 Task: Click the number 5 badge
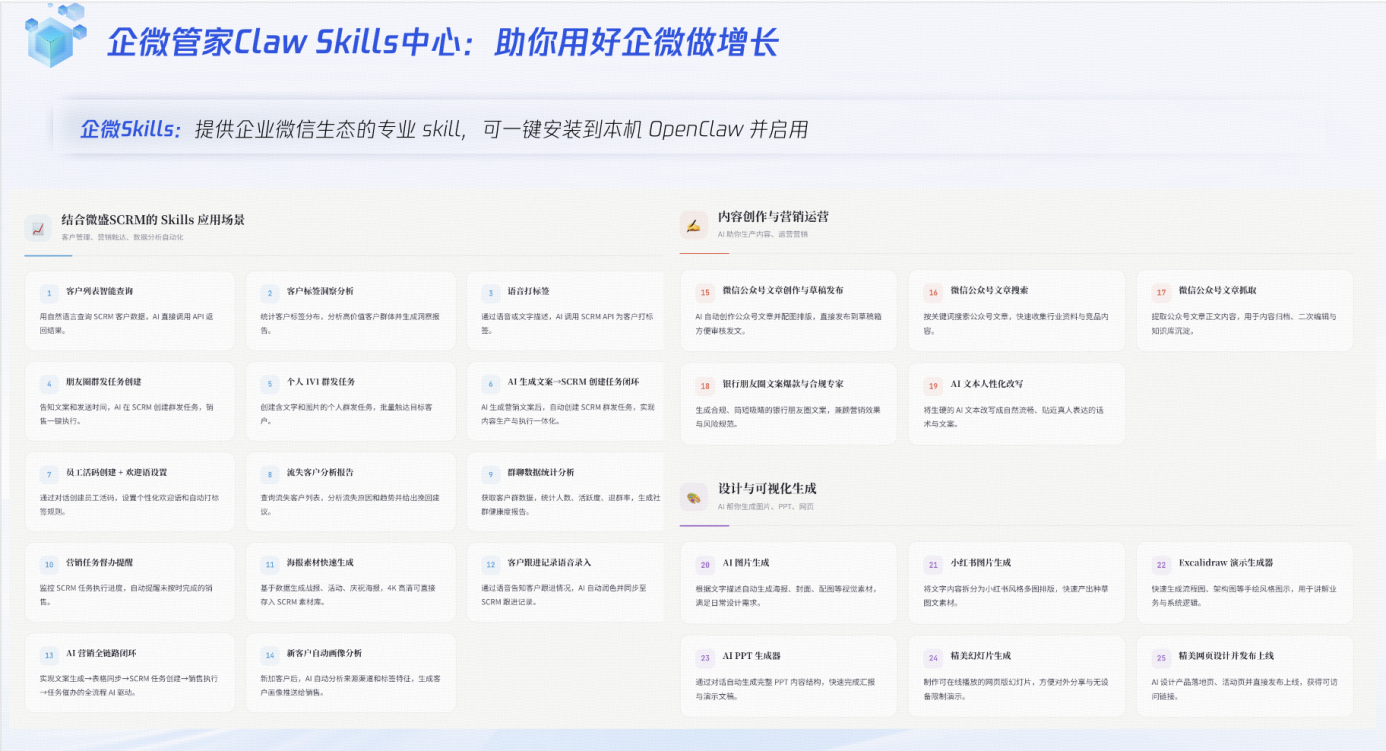[269, 383]
